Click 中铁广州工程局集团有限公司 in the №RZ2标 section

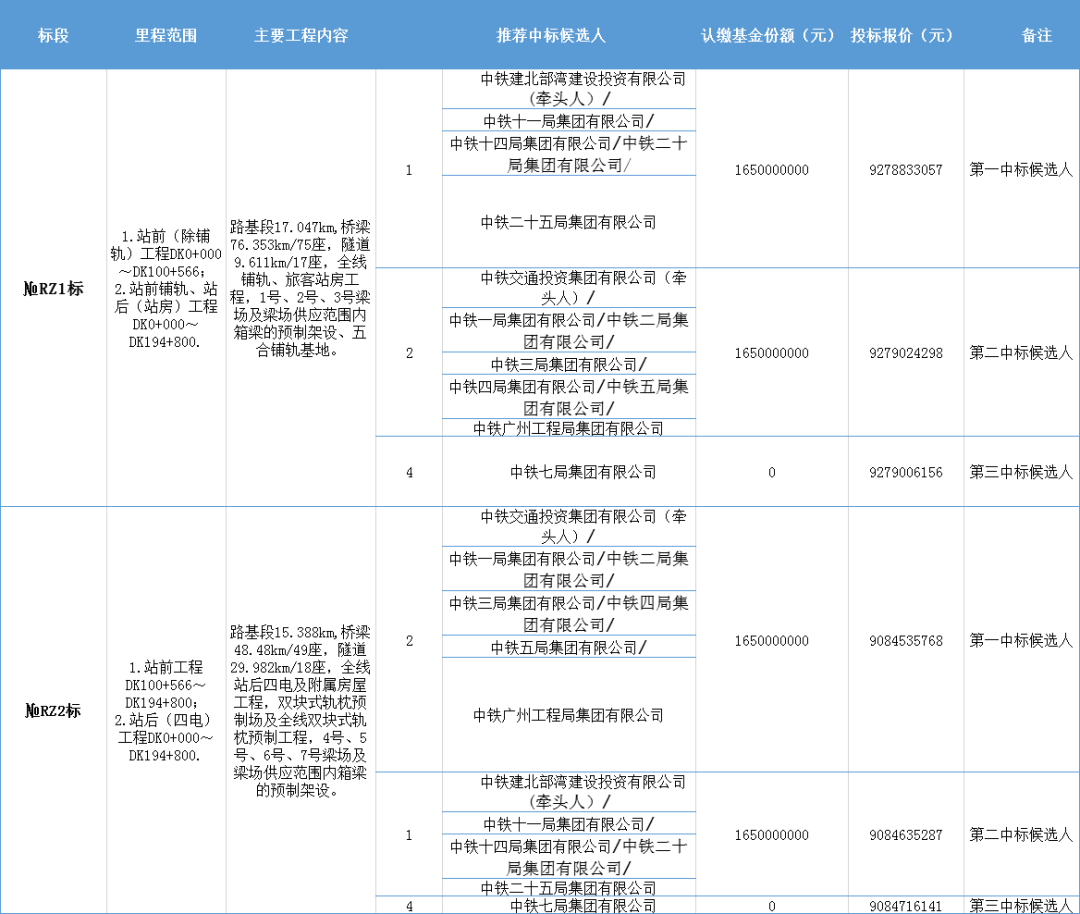coord(569,716)
